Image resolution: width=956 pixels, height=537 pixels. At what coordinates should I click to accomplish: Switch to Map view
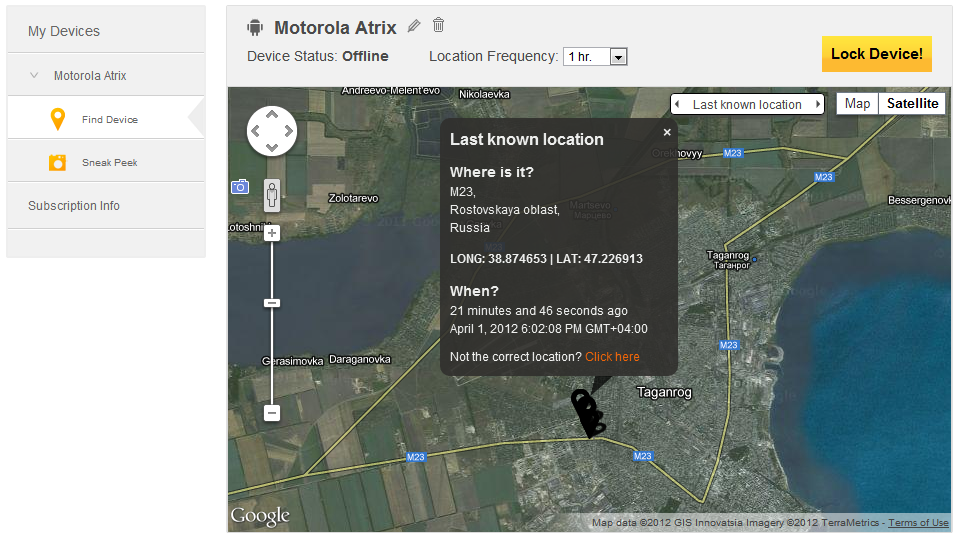(x=857, y=104)
